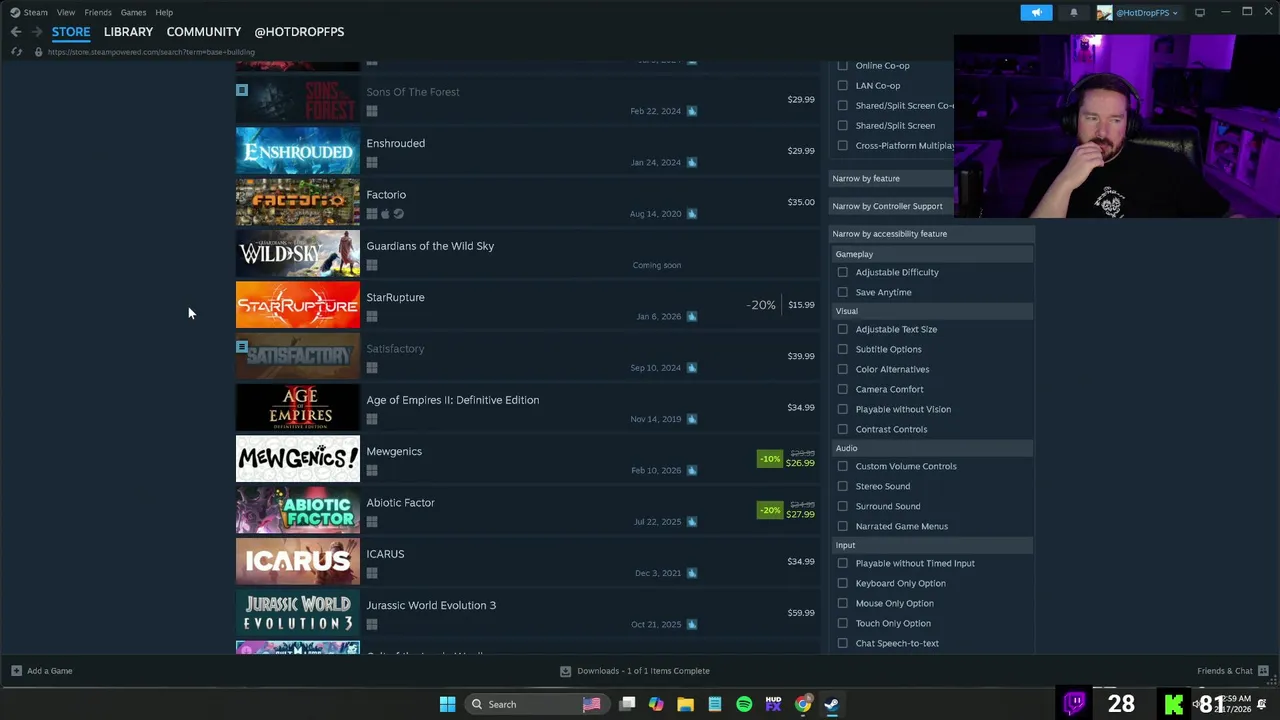Click the wishlist icon on Sons Of The Forest

pyautogui.click(x=242, y=90)
